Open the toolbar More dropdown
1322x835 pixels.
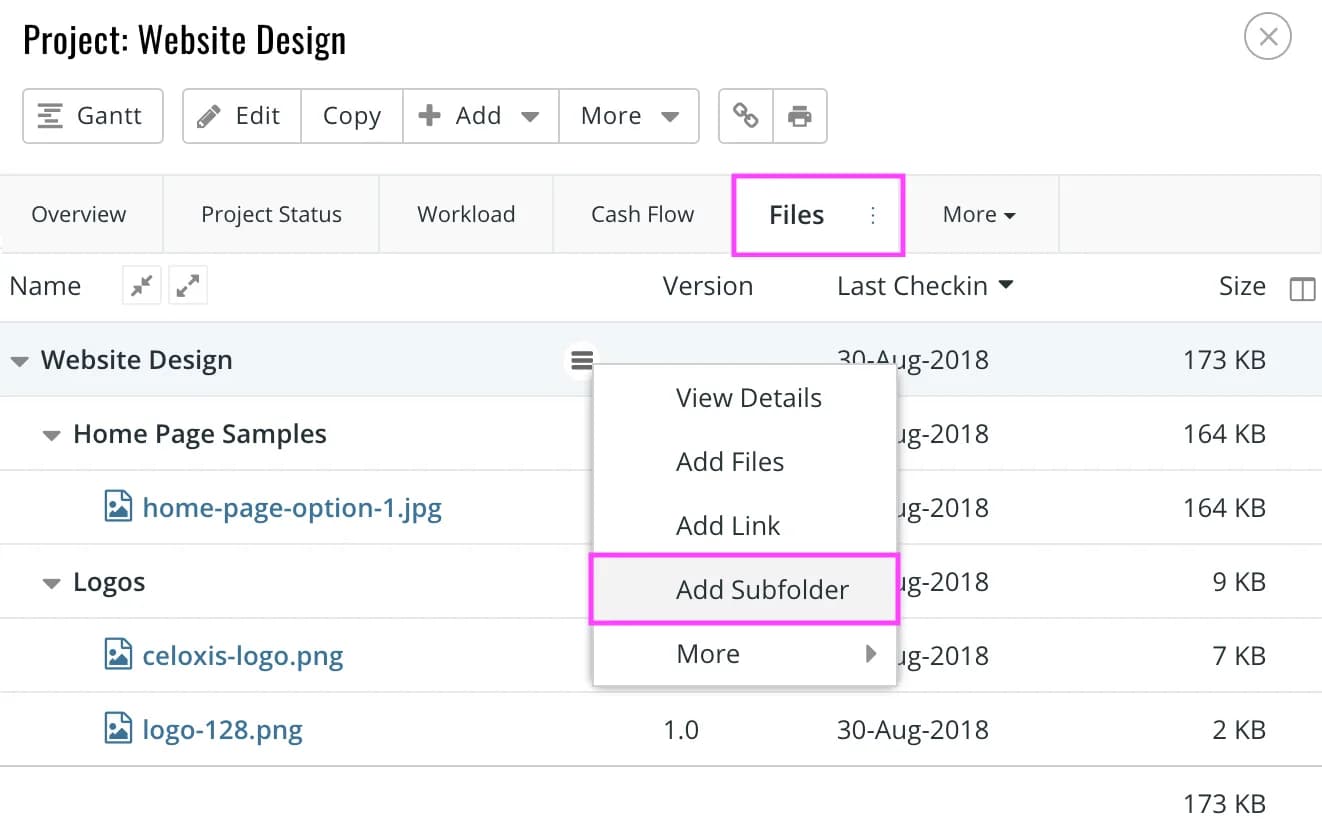(x=629, y=116)
